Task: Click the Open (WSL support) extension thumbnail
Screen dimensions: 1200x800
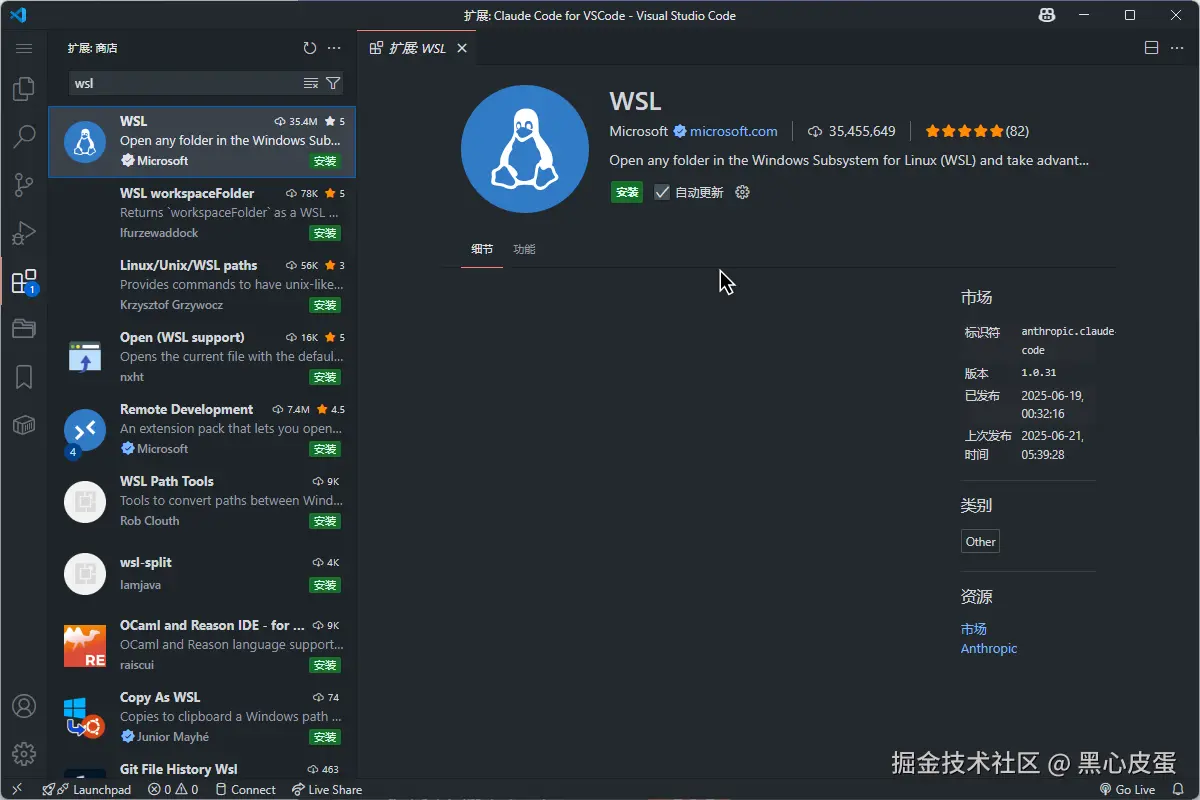Action: click(85, 357)
